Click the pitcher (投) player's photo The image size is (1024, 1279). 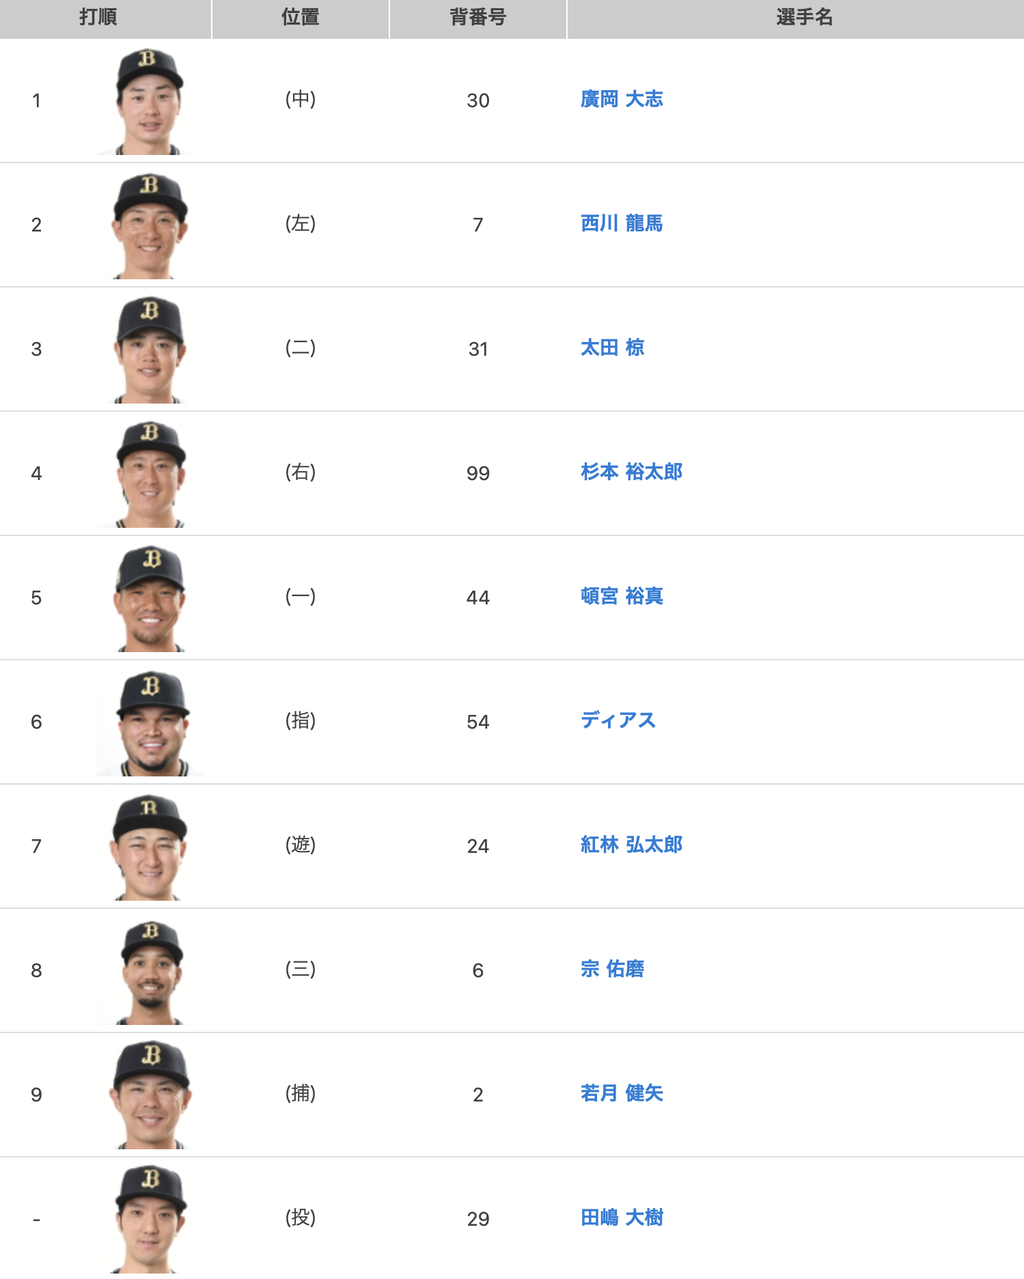[x=150, y=1219]
